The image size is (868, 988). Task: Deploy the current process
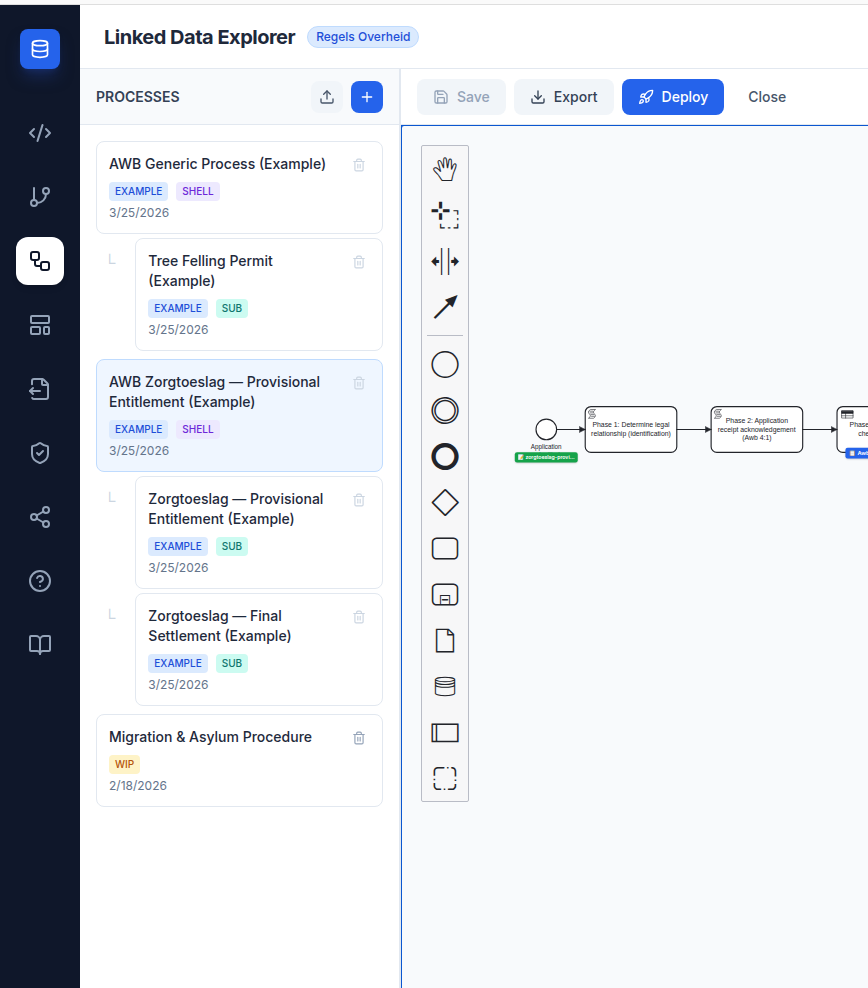(x=672, y=96)
